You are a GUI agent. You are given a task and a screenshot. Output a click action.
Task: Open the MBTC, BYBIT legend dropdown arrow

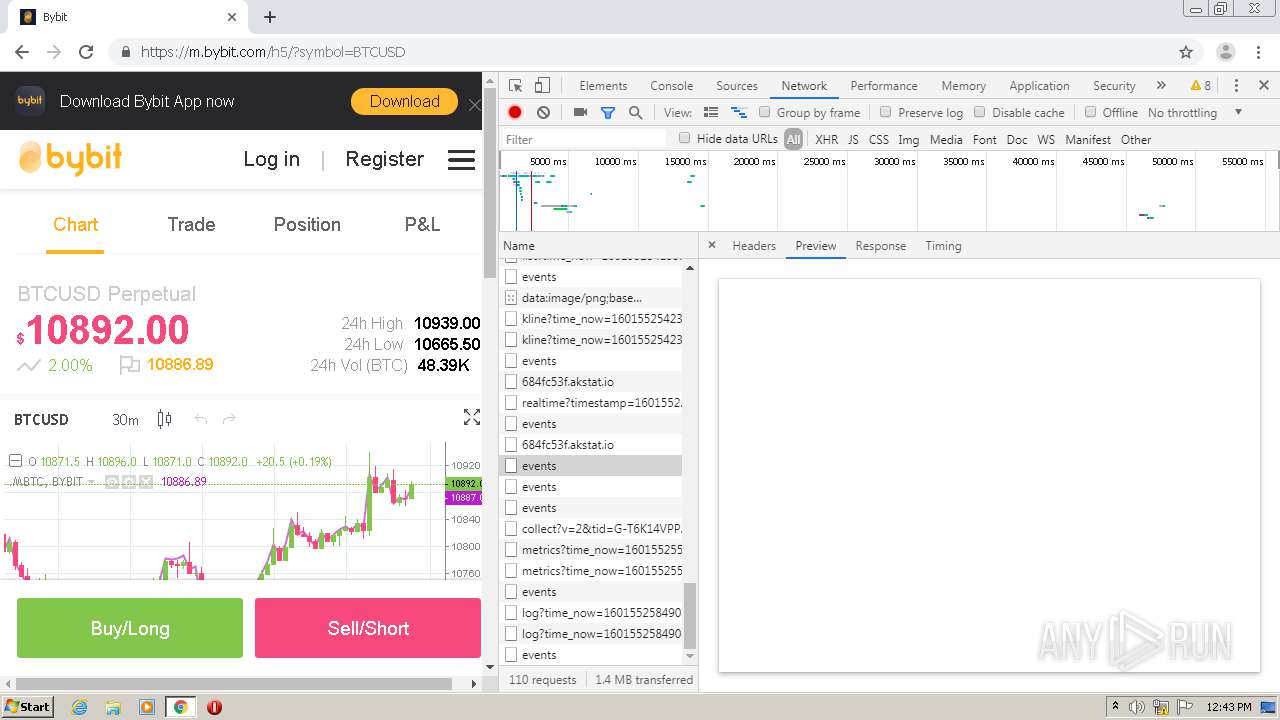click(x=91, y=482)
